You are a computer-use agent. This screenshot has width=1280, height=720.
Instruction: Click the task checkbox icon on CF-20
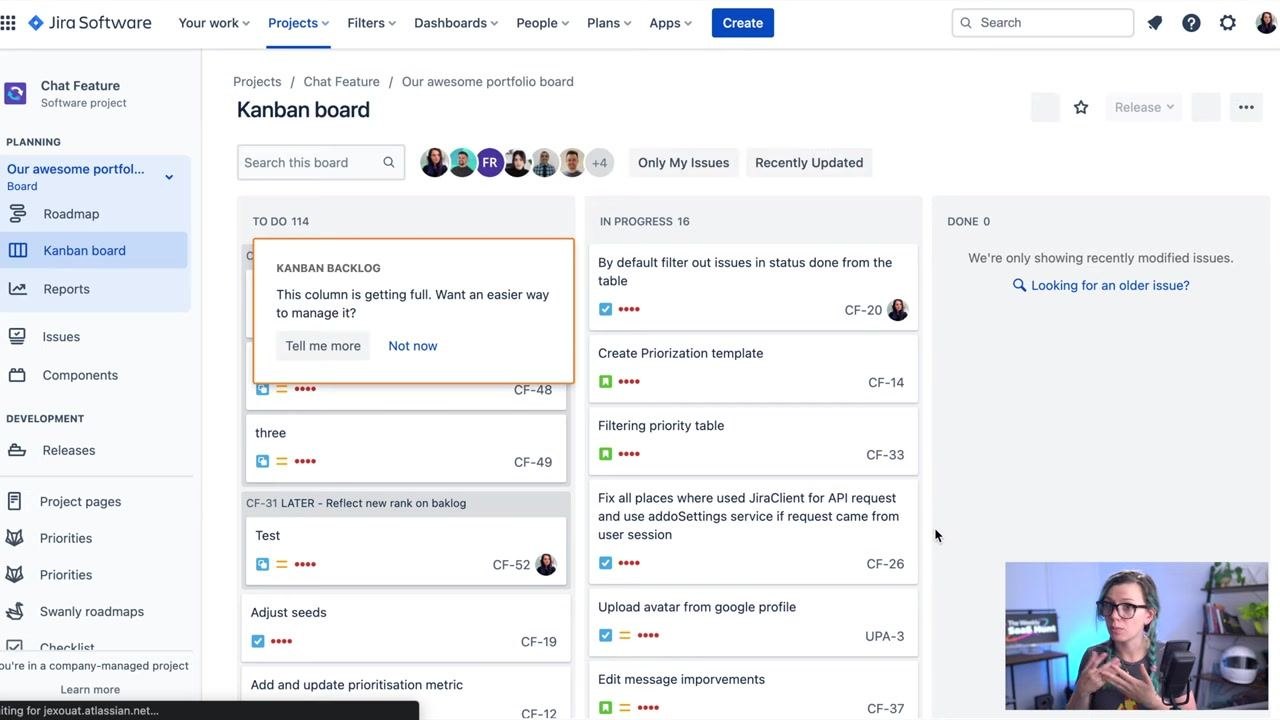[605, 309]
